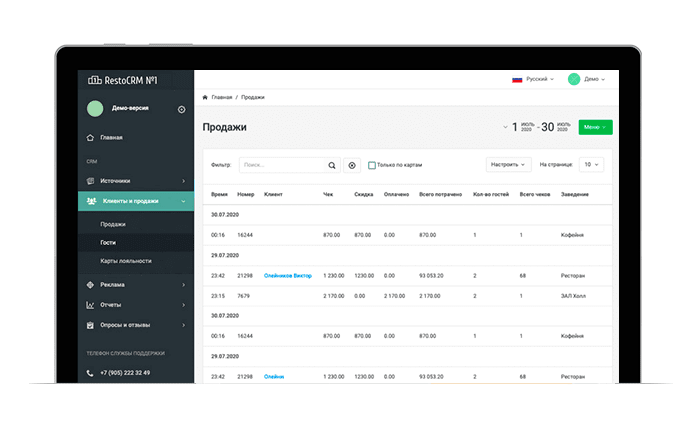The image size is (700, 428).
Task: Open the per-page count dropdown showing 10
Action: 592,164
